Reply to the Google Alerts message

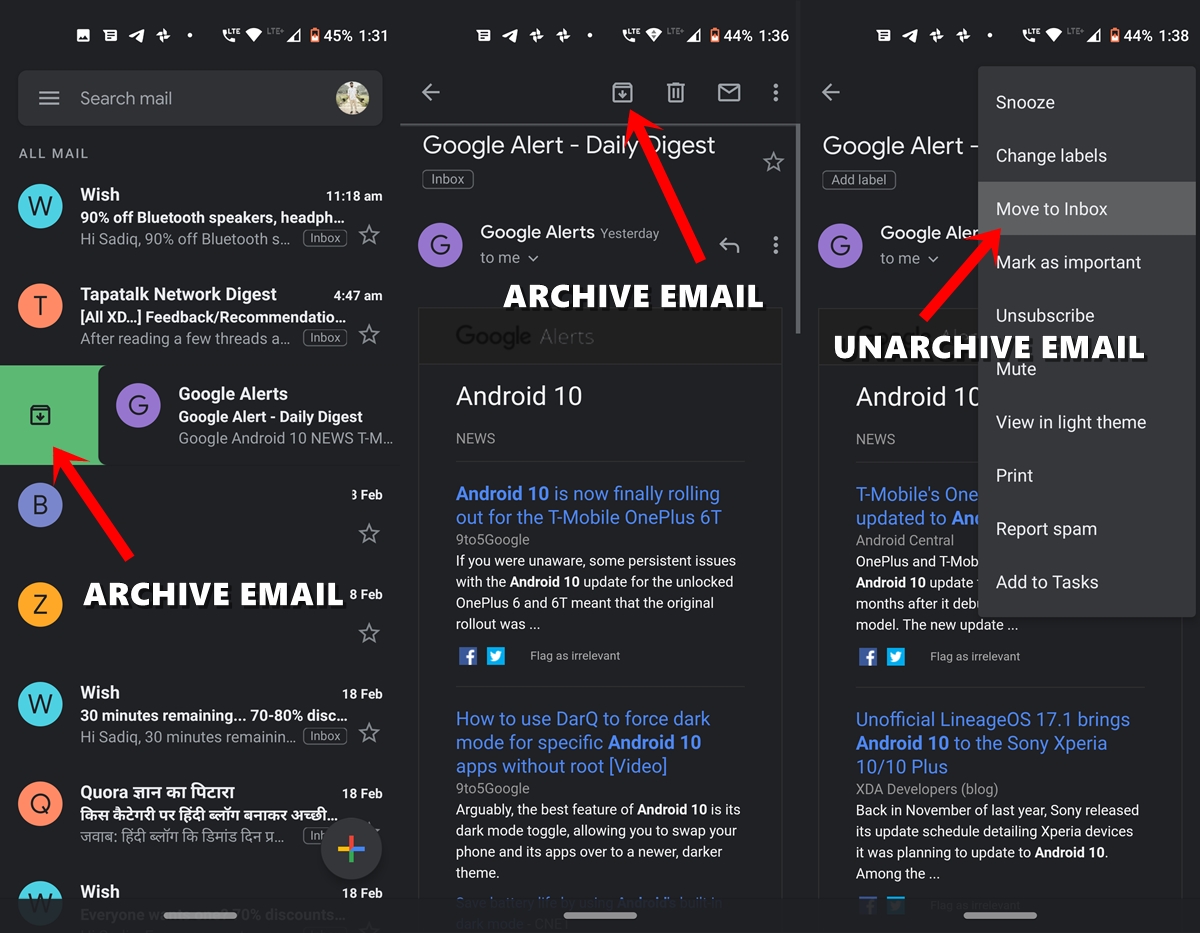click(x=729, y=245)
